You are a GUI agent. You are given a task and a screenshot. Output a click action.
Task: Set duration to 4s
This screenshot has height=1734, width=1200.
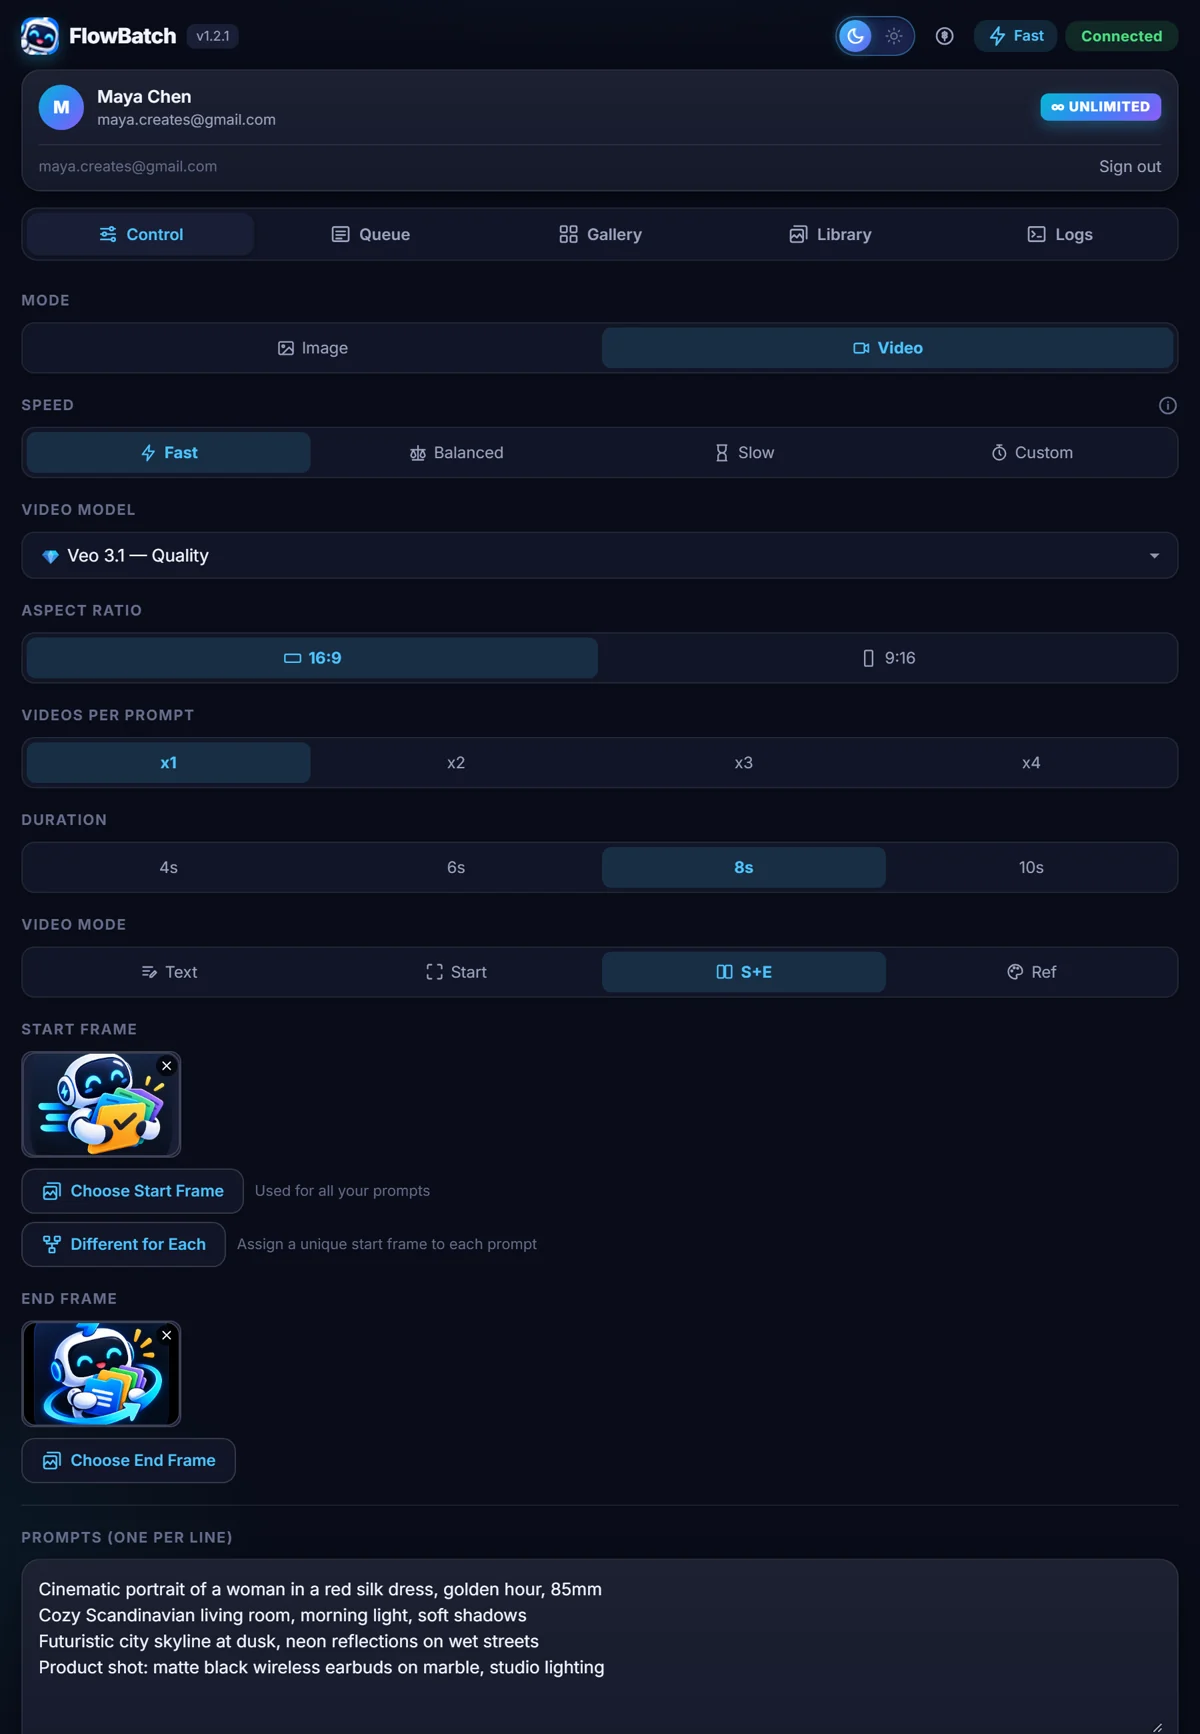169,868
